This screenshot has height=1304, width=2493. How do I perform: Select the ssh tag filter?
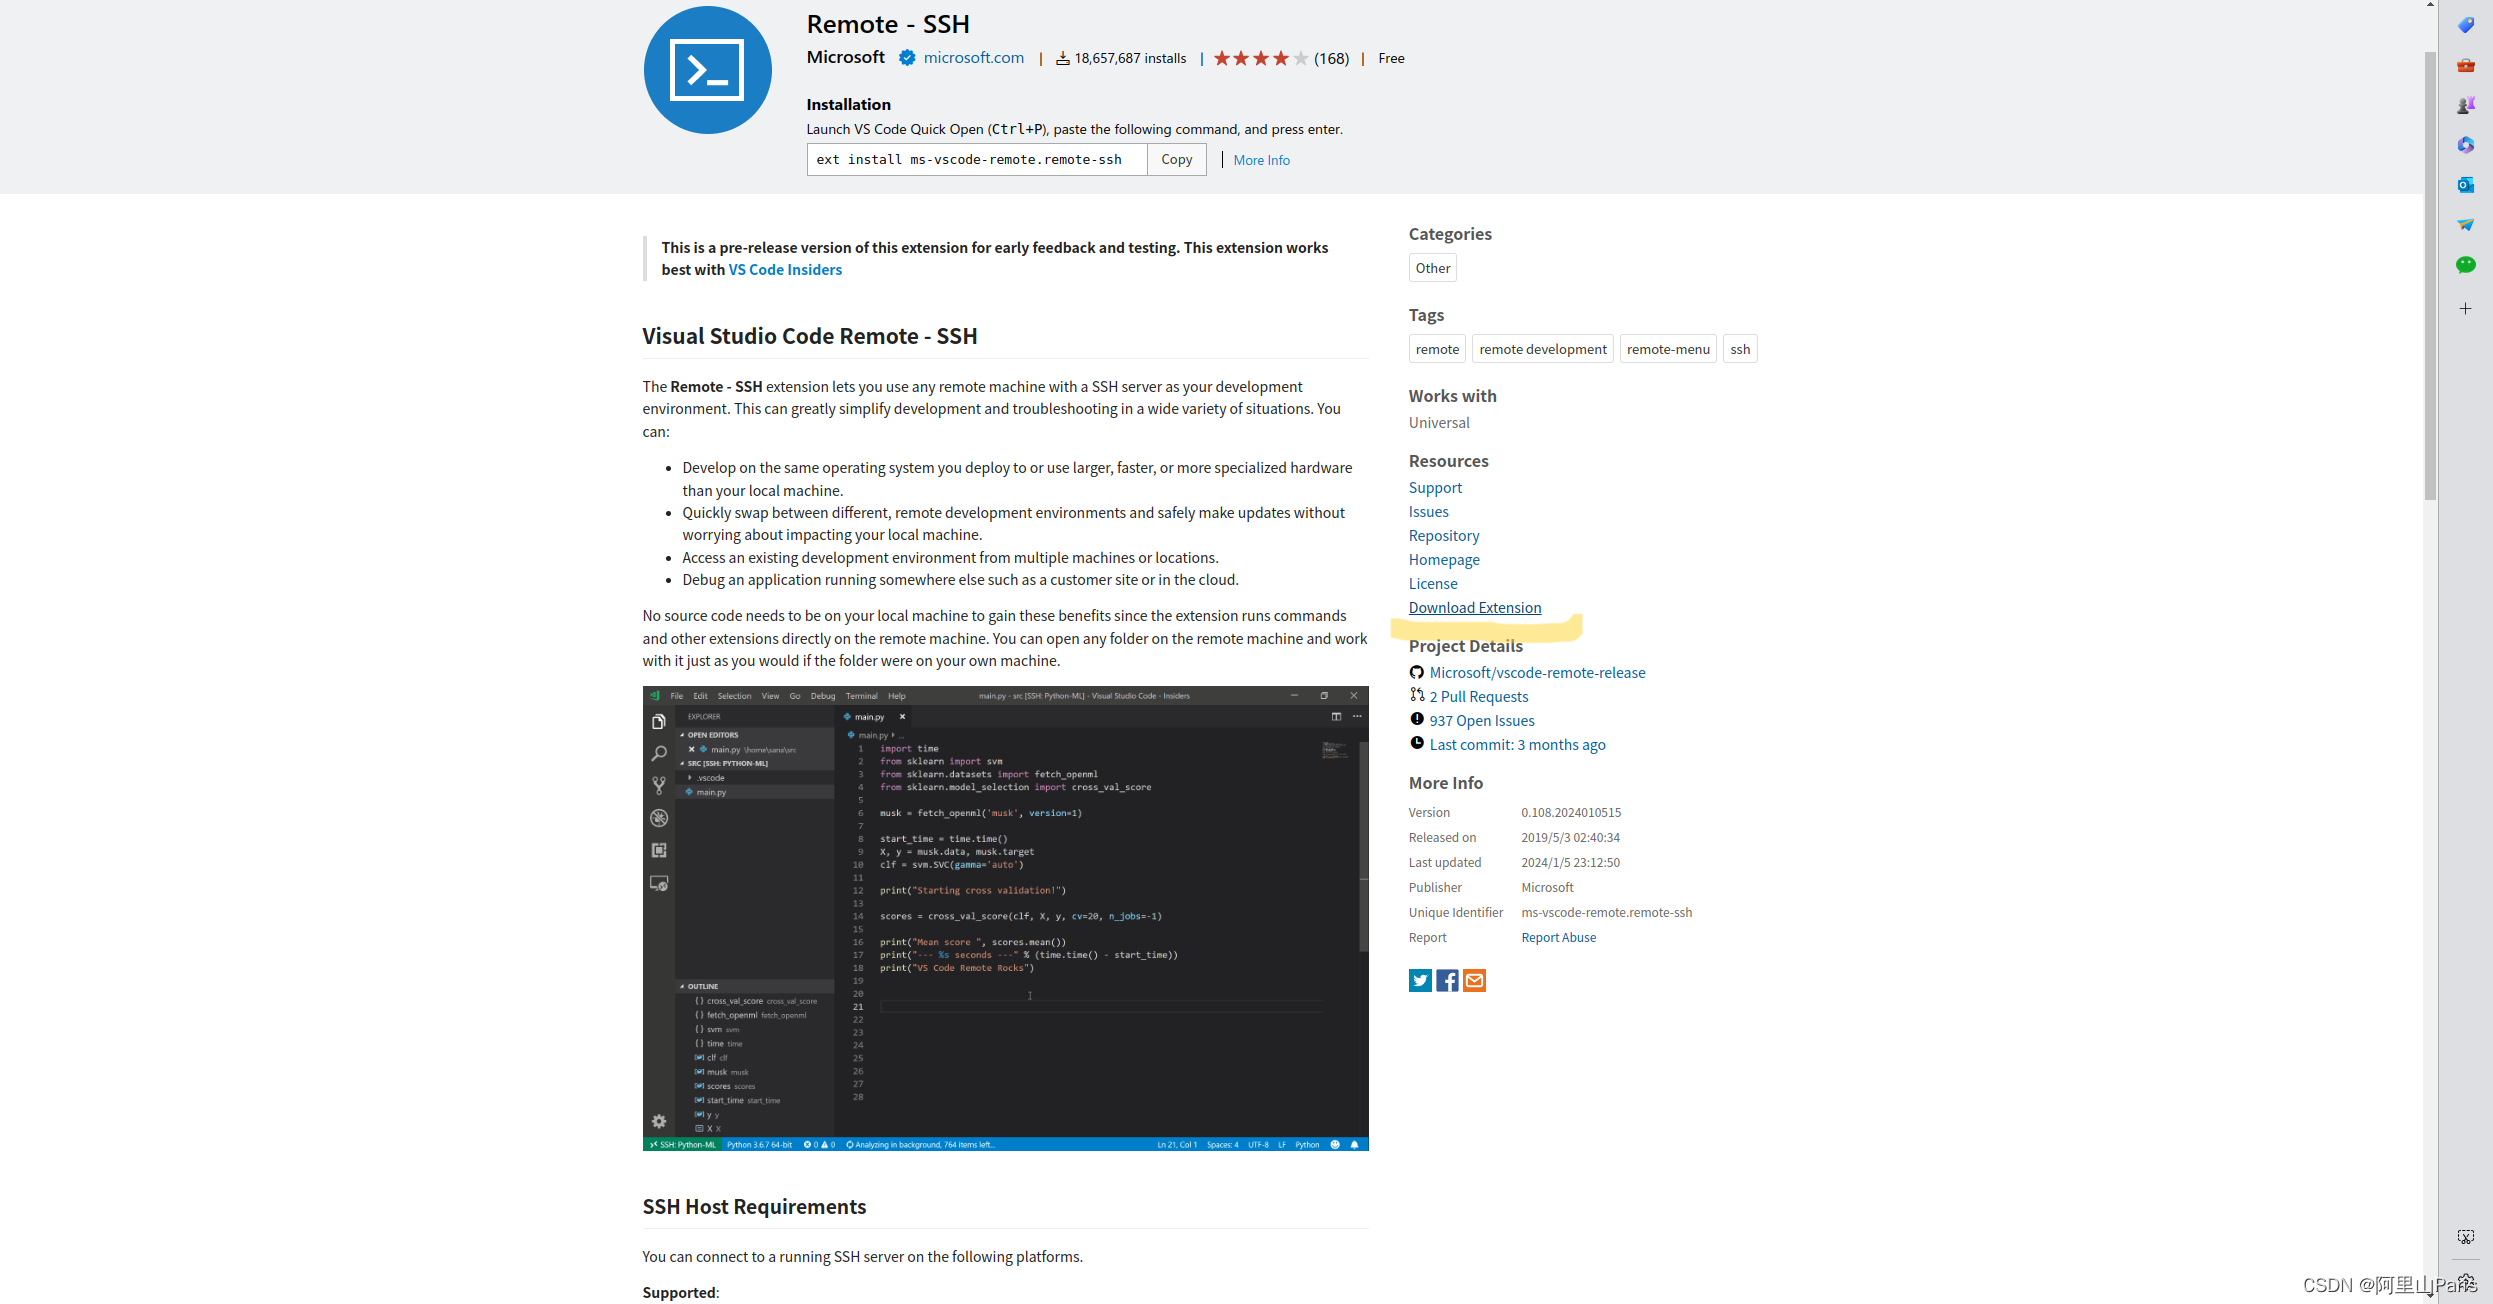1738,348
